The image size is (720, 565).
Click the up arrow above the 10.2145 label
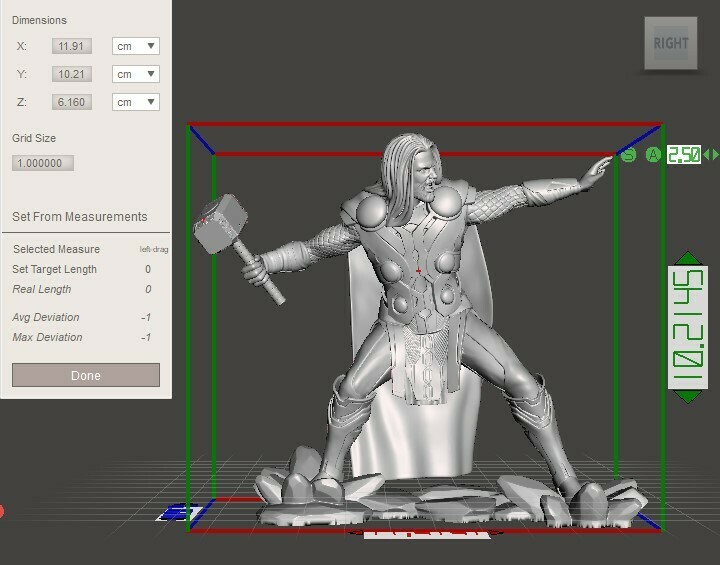tap(687, 258)
